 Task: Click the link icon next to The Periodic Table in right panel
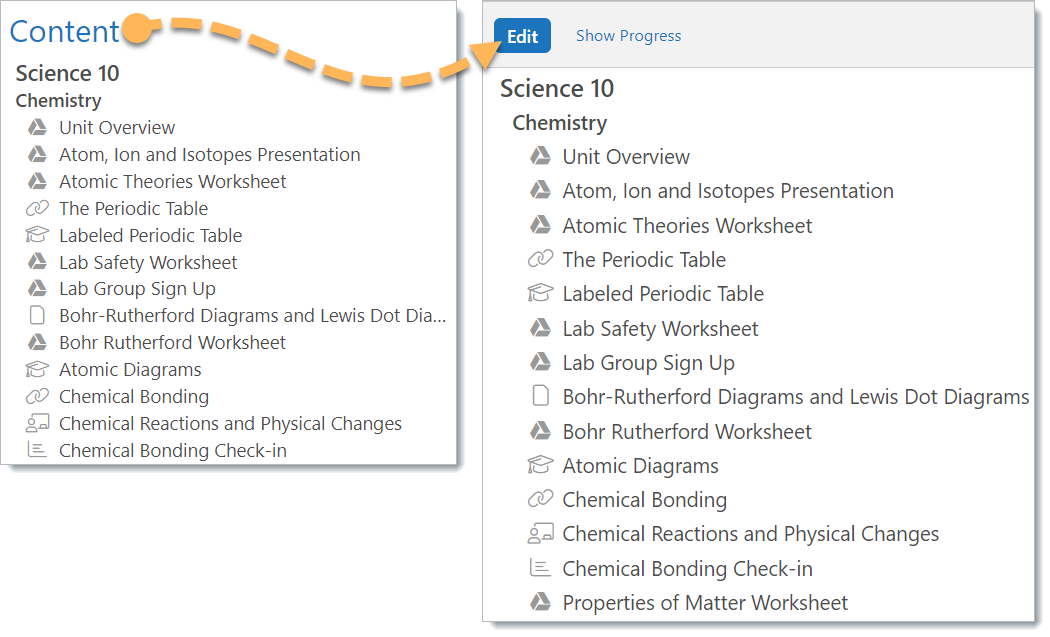(540, 259)
